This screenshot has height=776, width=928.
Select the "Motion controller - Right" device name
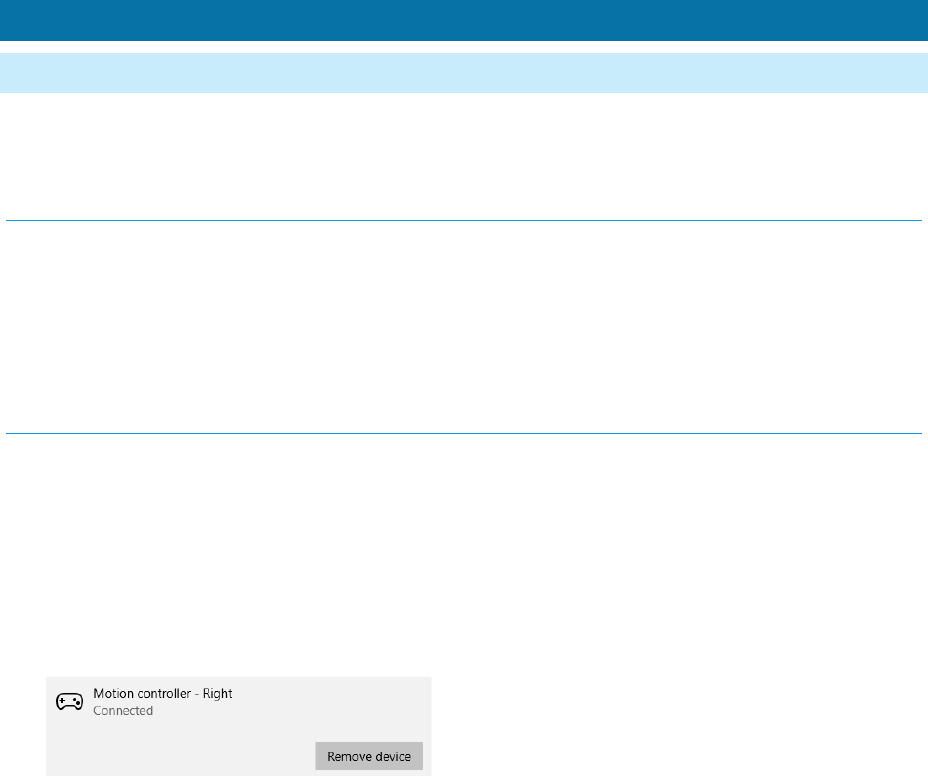[x=163, y=693]
